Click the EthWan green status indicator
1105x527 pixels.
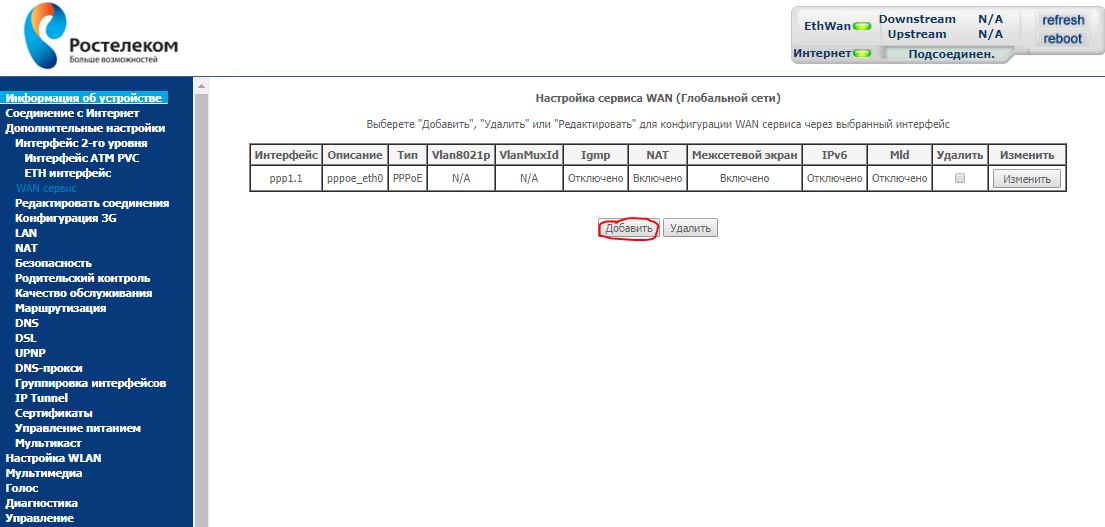861,27
